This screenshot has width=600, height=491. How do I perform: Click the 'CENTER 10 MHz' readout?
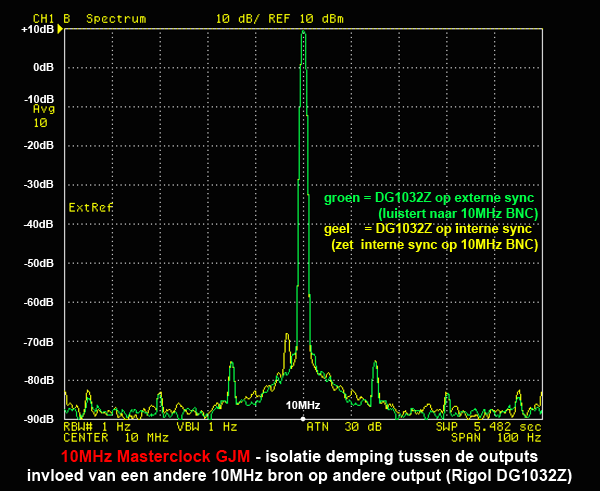click(116, 437)
